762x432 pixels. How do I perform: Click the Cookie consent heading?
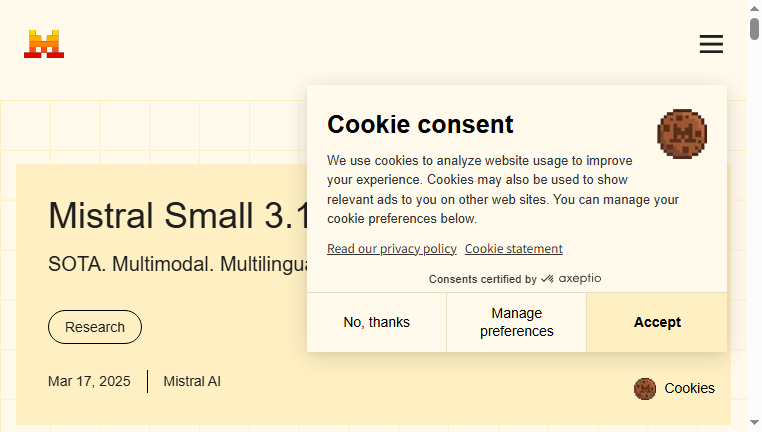(x=420, y=124)
